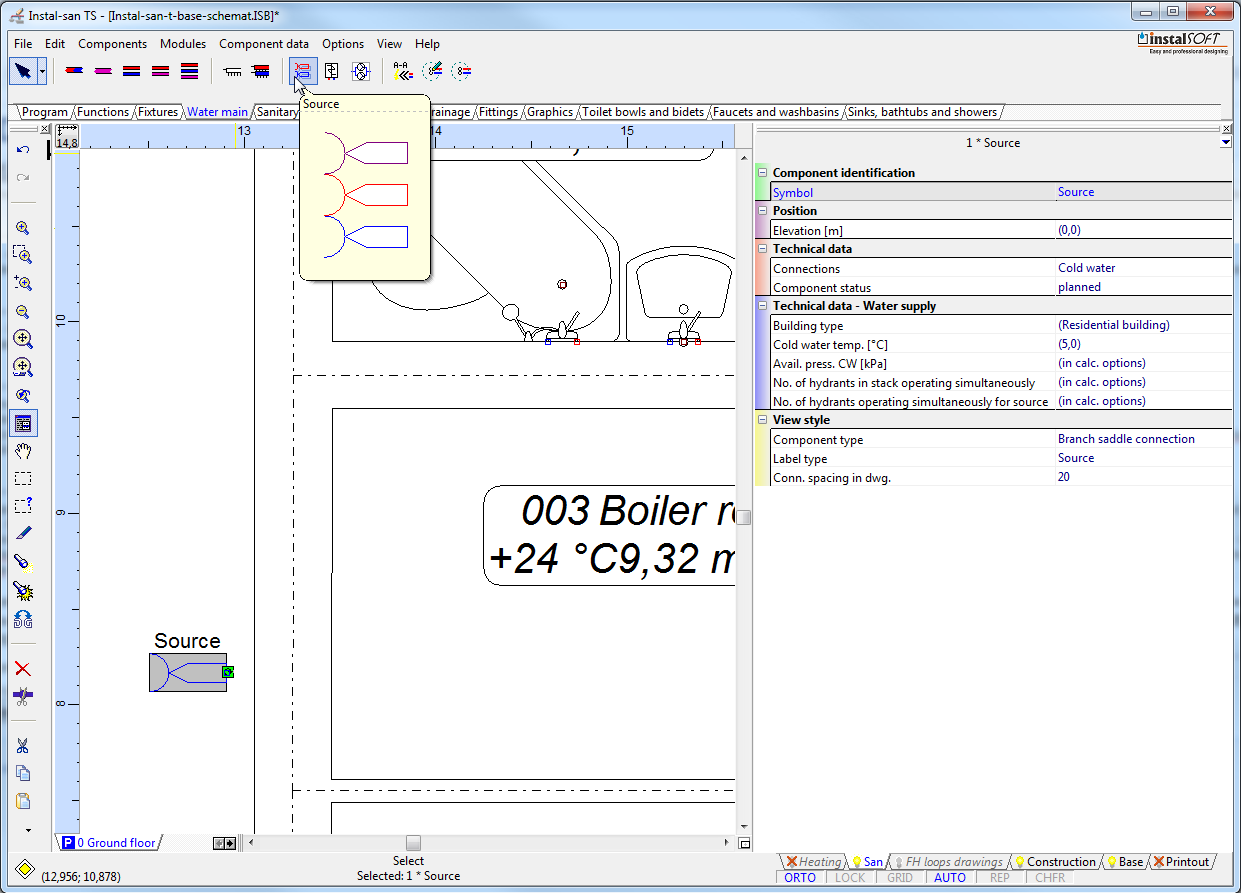Click zoom to fit all icon
This screenshot has height=893, width=1241.
tap(23, 339)
